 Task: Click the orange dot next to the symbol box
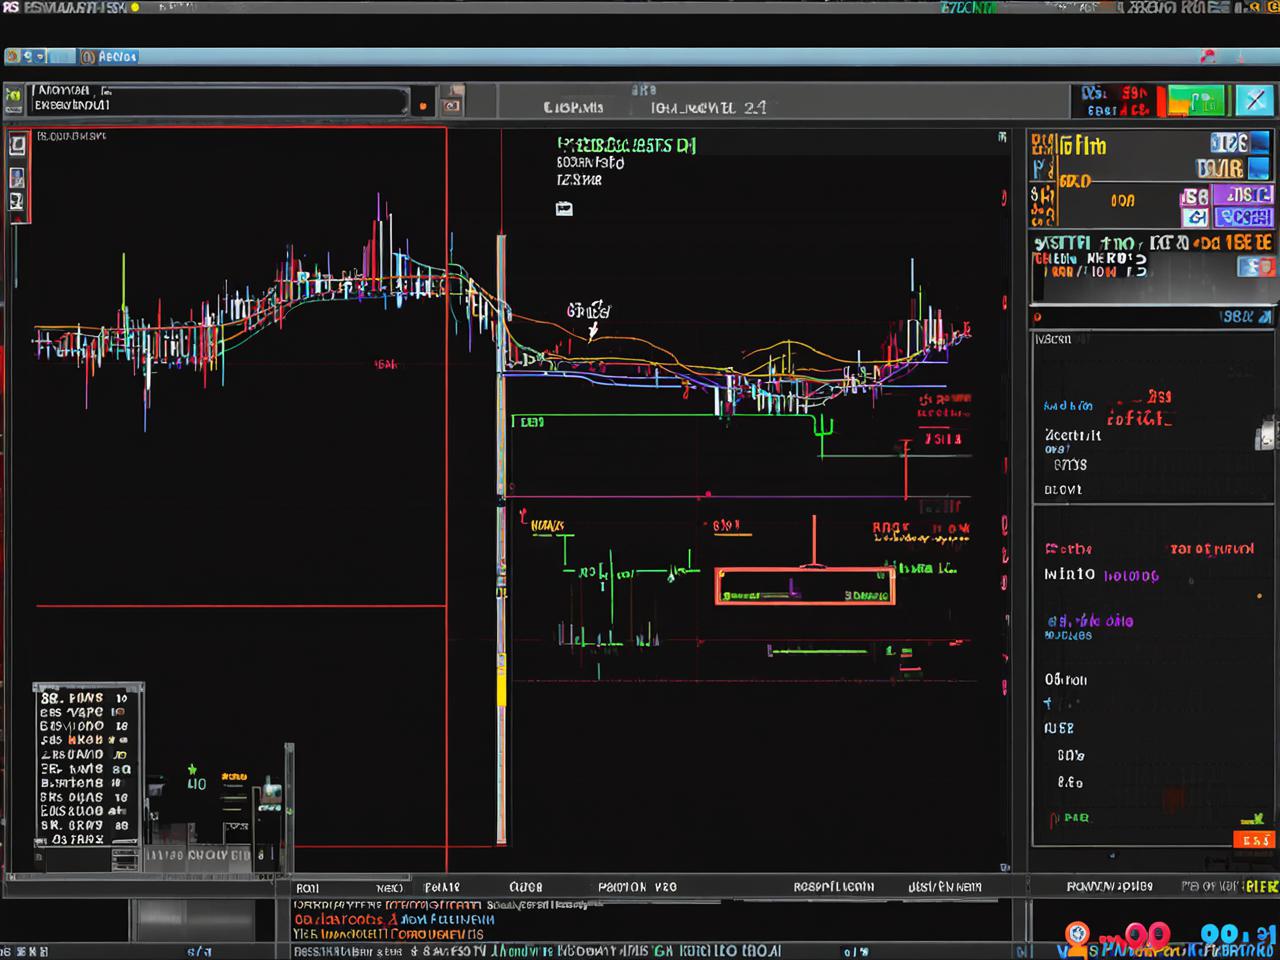(x=423, y=106)
